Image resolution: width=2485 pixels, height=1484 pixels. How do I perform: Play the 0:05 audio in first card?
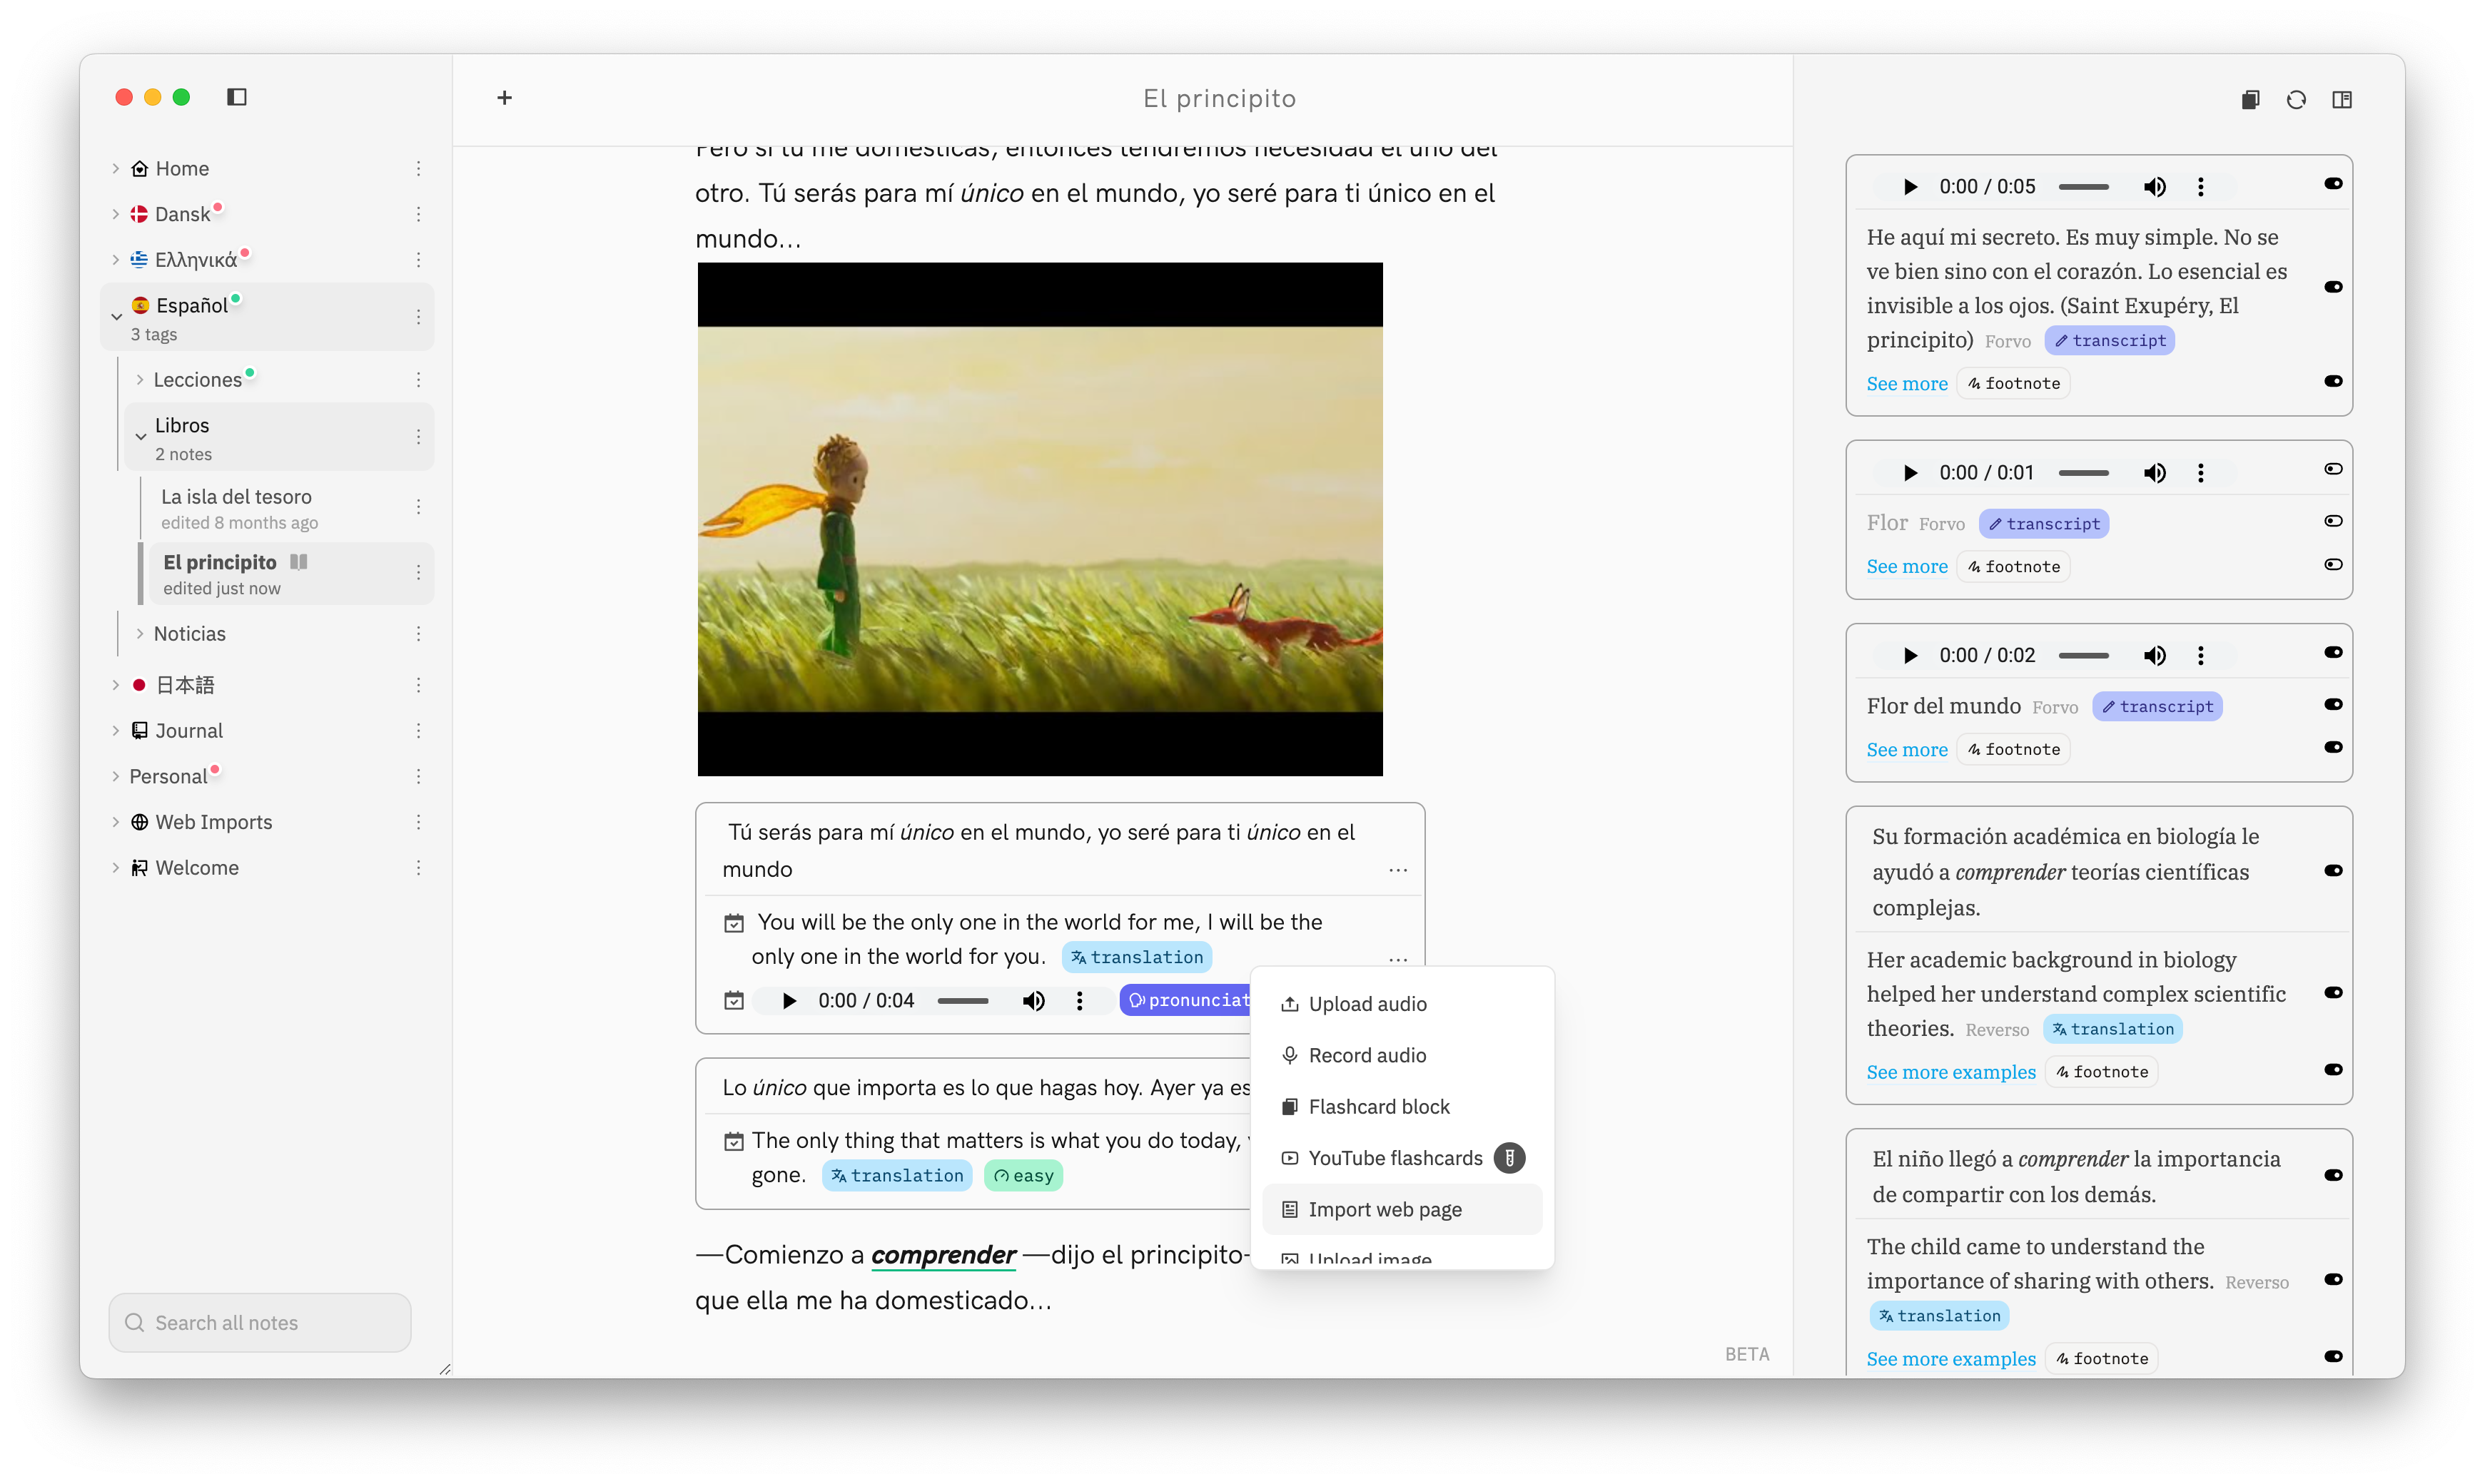tap(1910, 187)
